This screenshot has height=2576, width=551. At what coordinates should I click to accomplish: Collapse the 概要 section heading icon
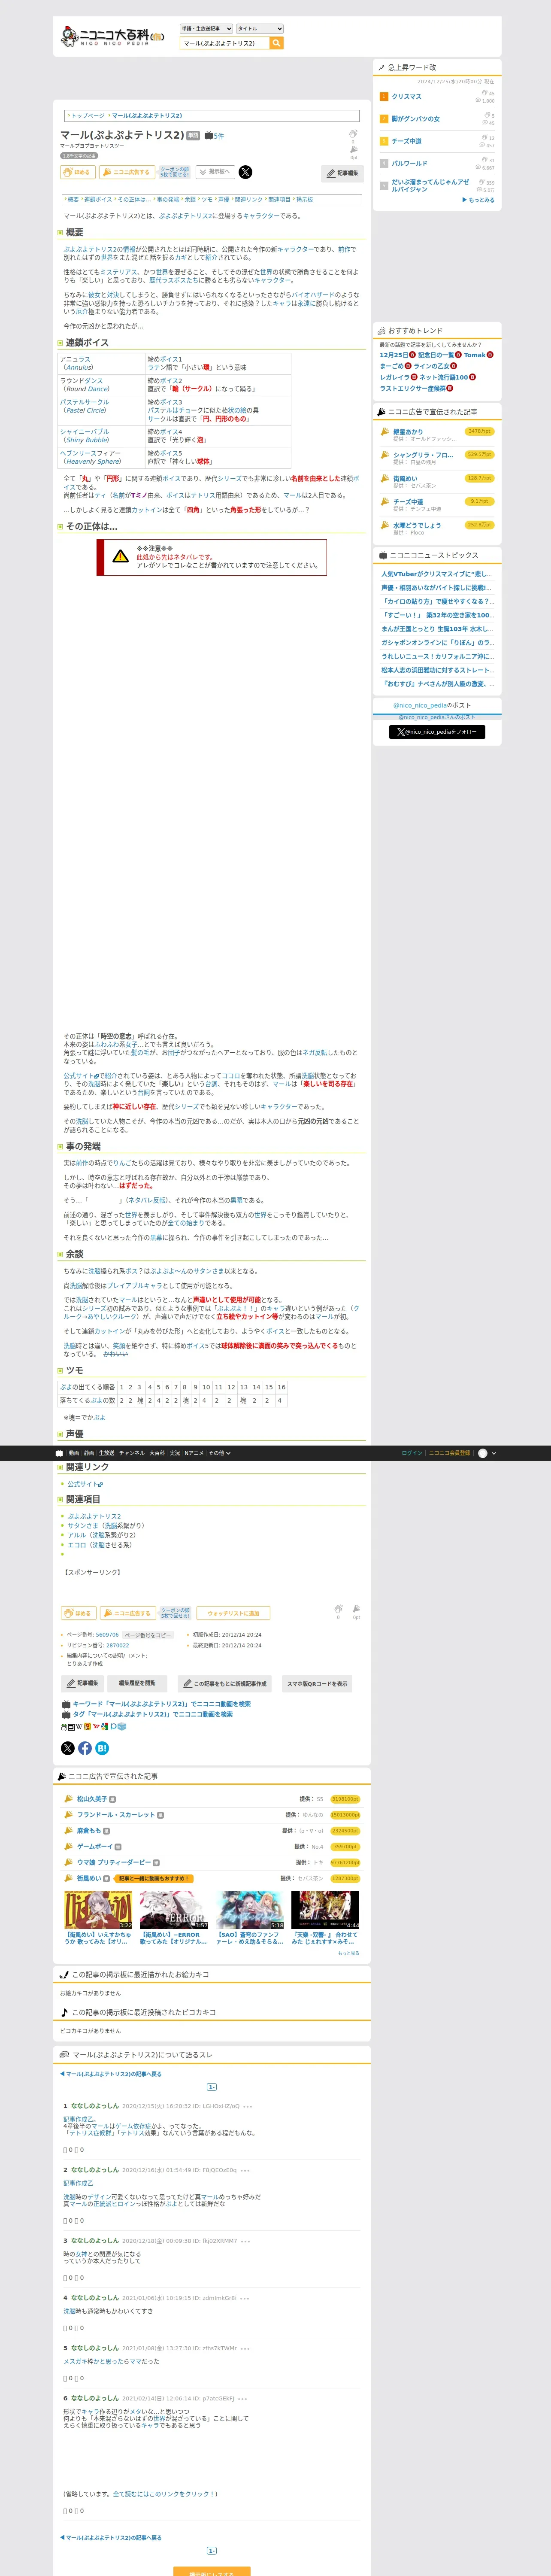pos(60,233)
